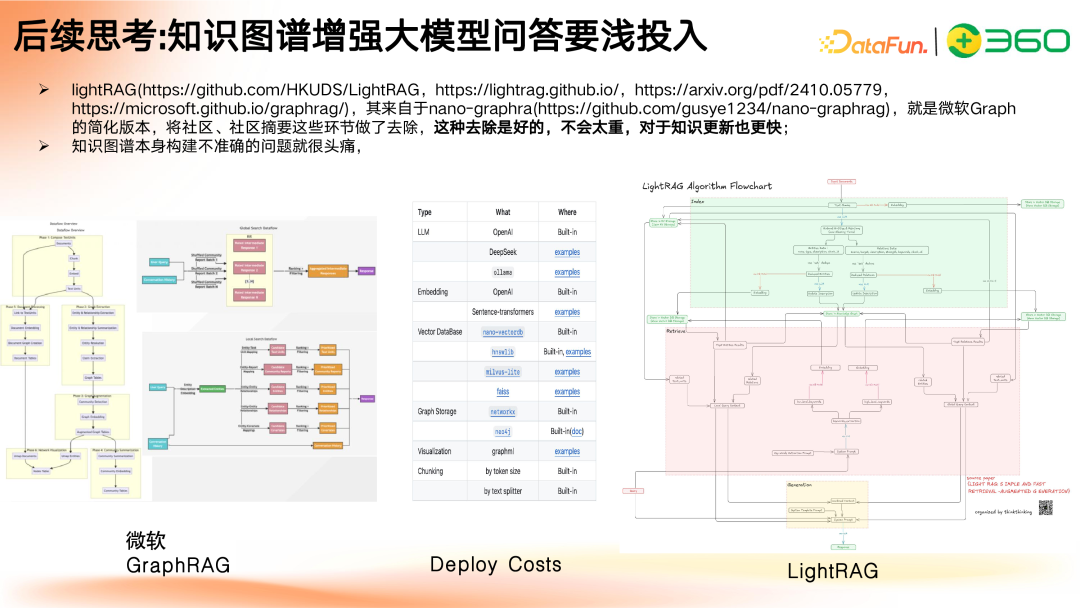Click the Graph Storage cell
1080x608 pixels.
click(437, 412)
